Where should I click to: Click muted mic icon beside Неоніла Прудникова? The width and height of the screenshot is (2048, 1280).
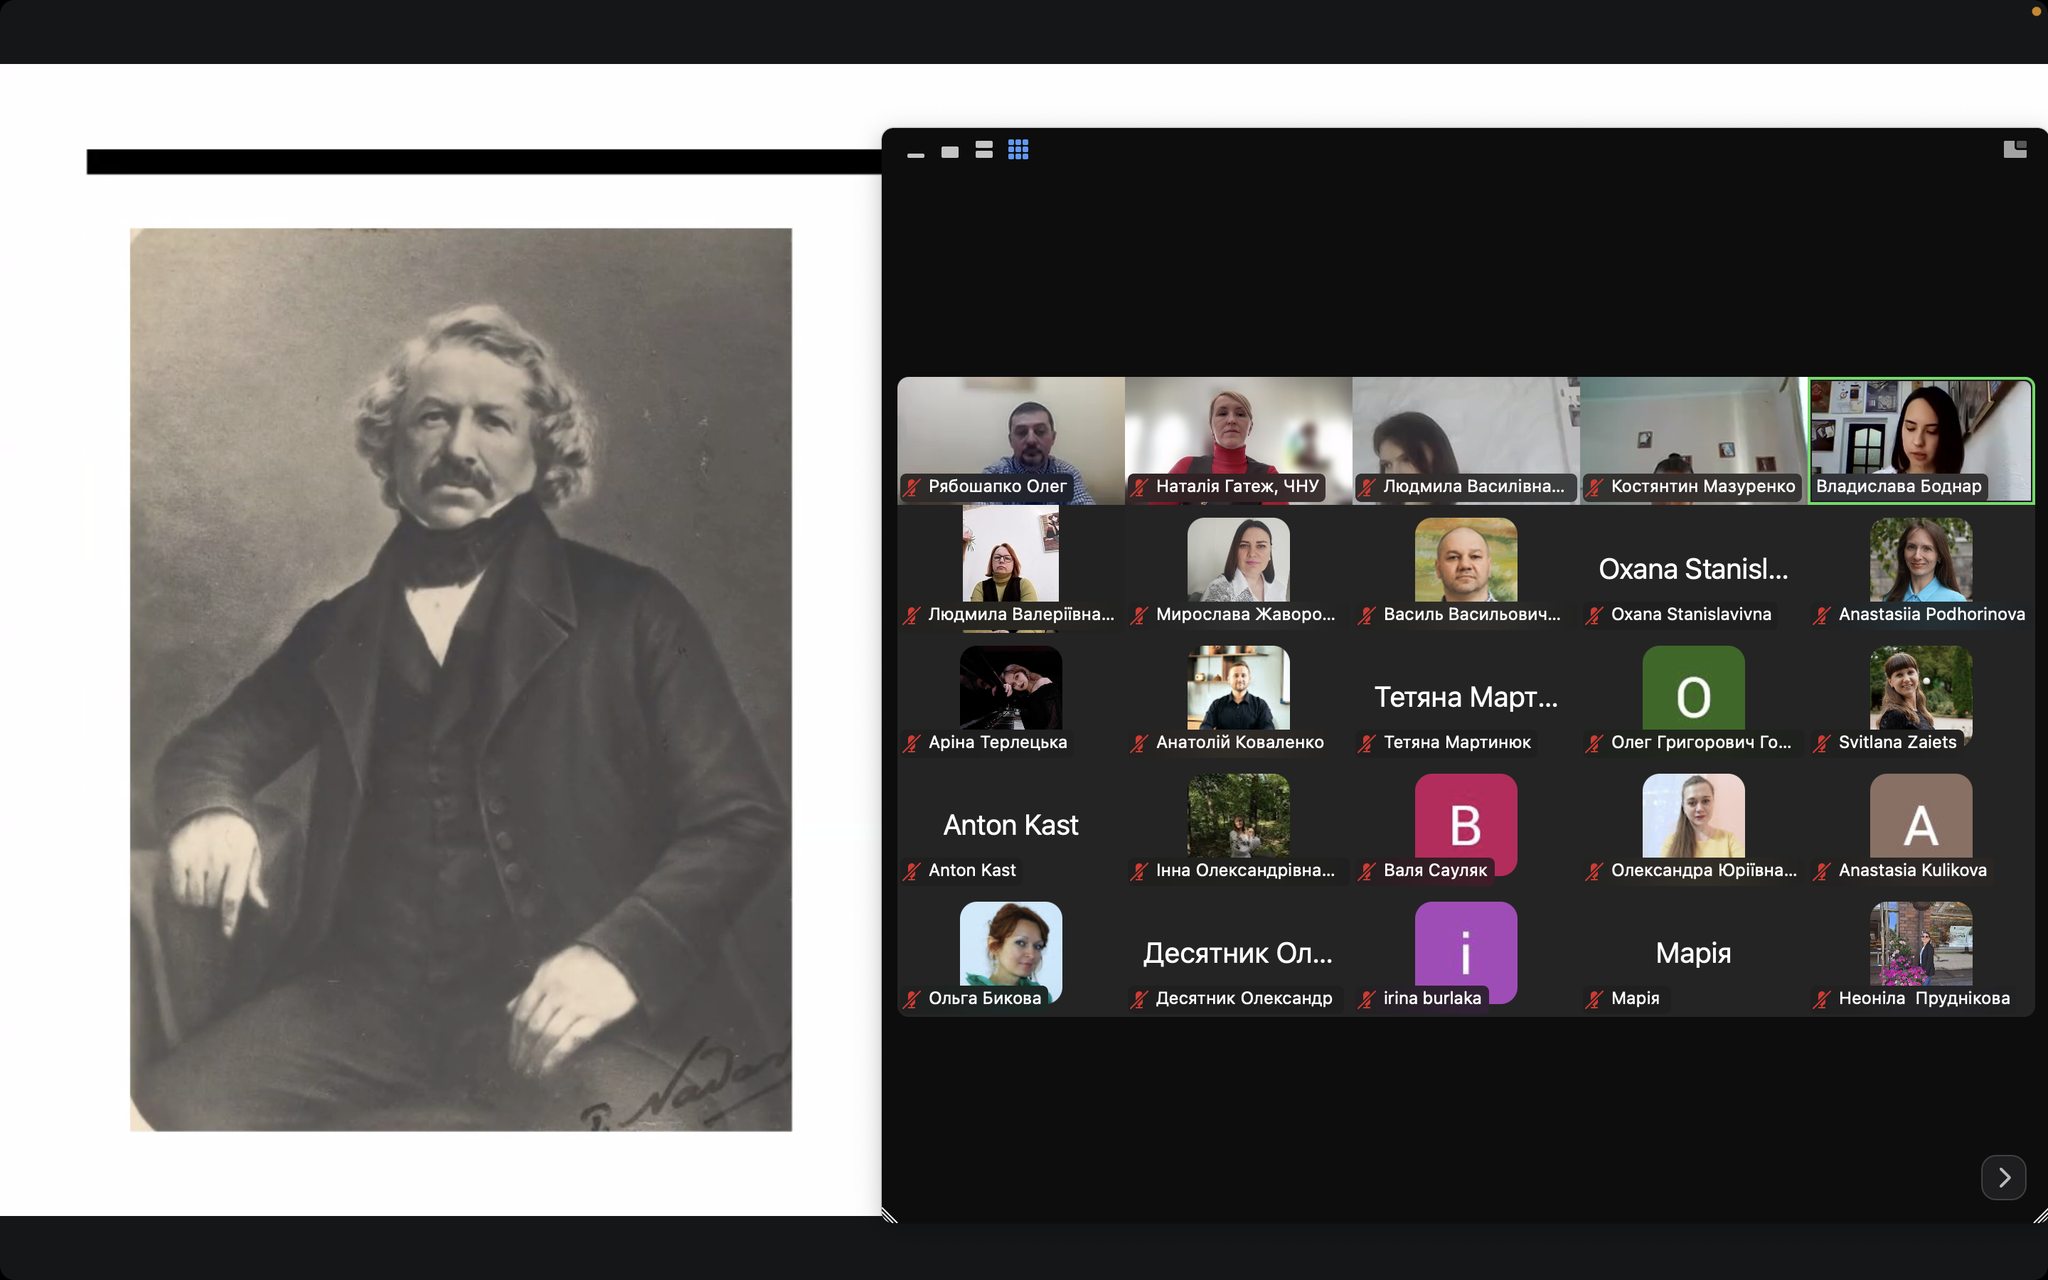[1822, 999]
